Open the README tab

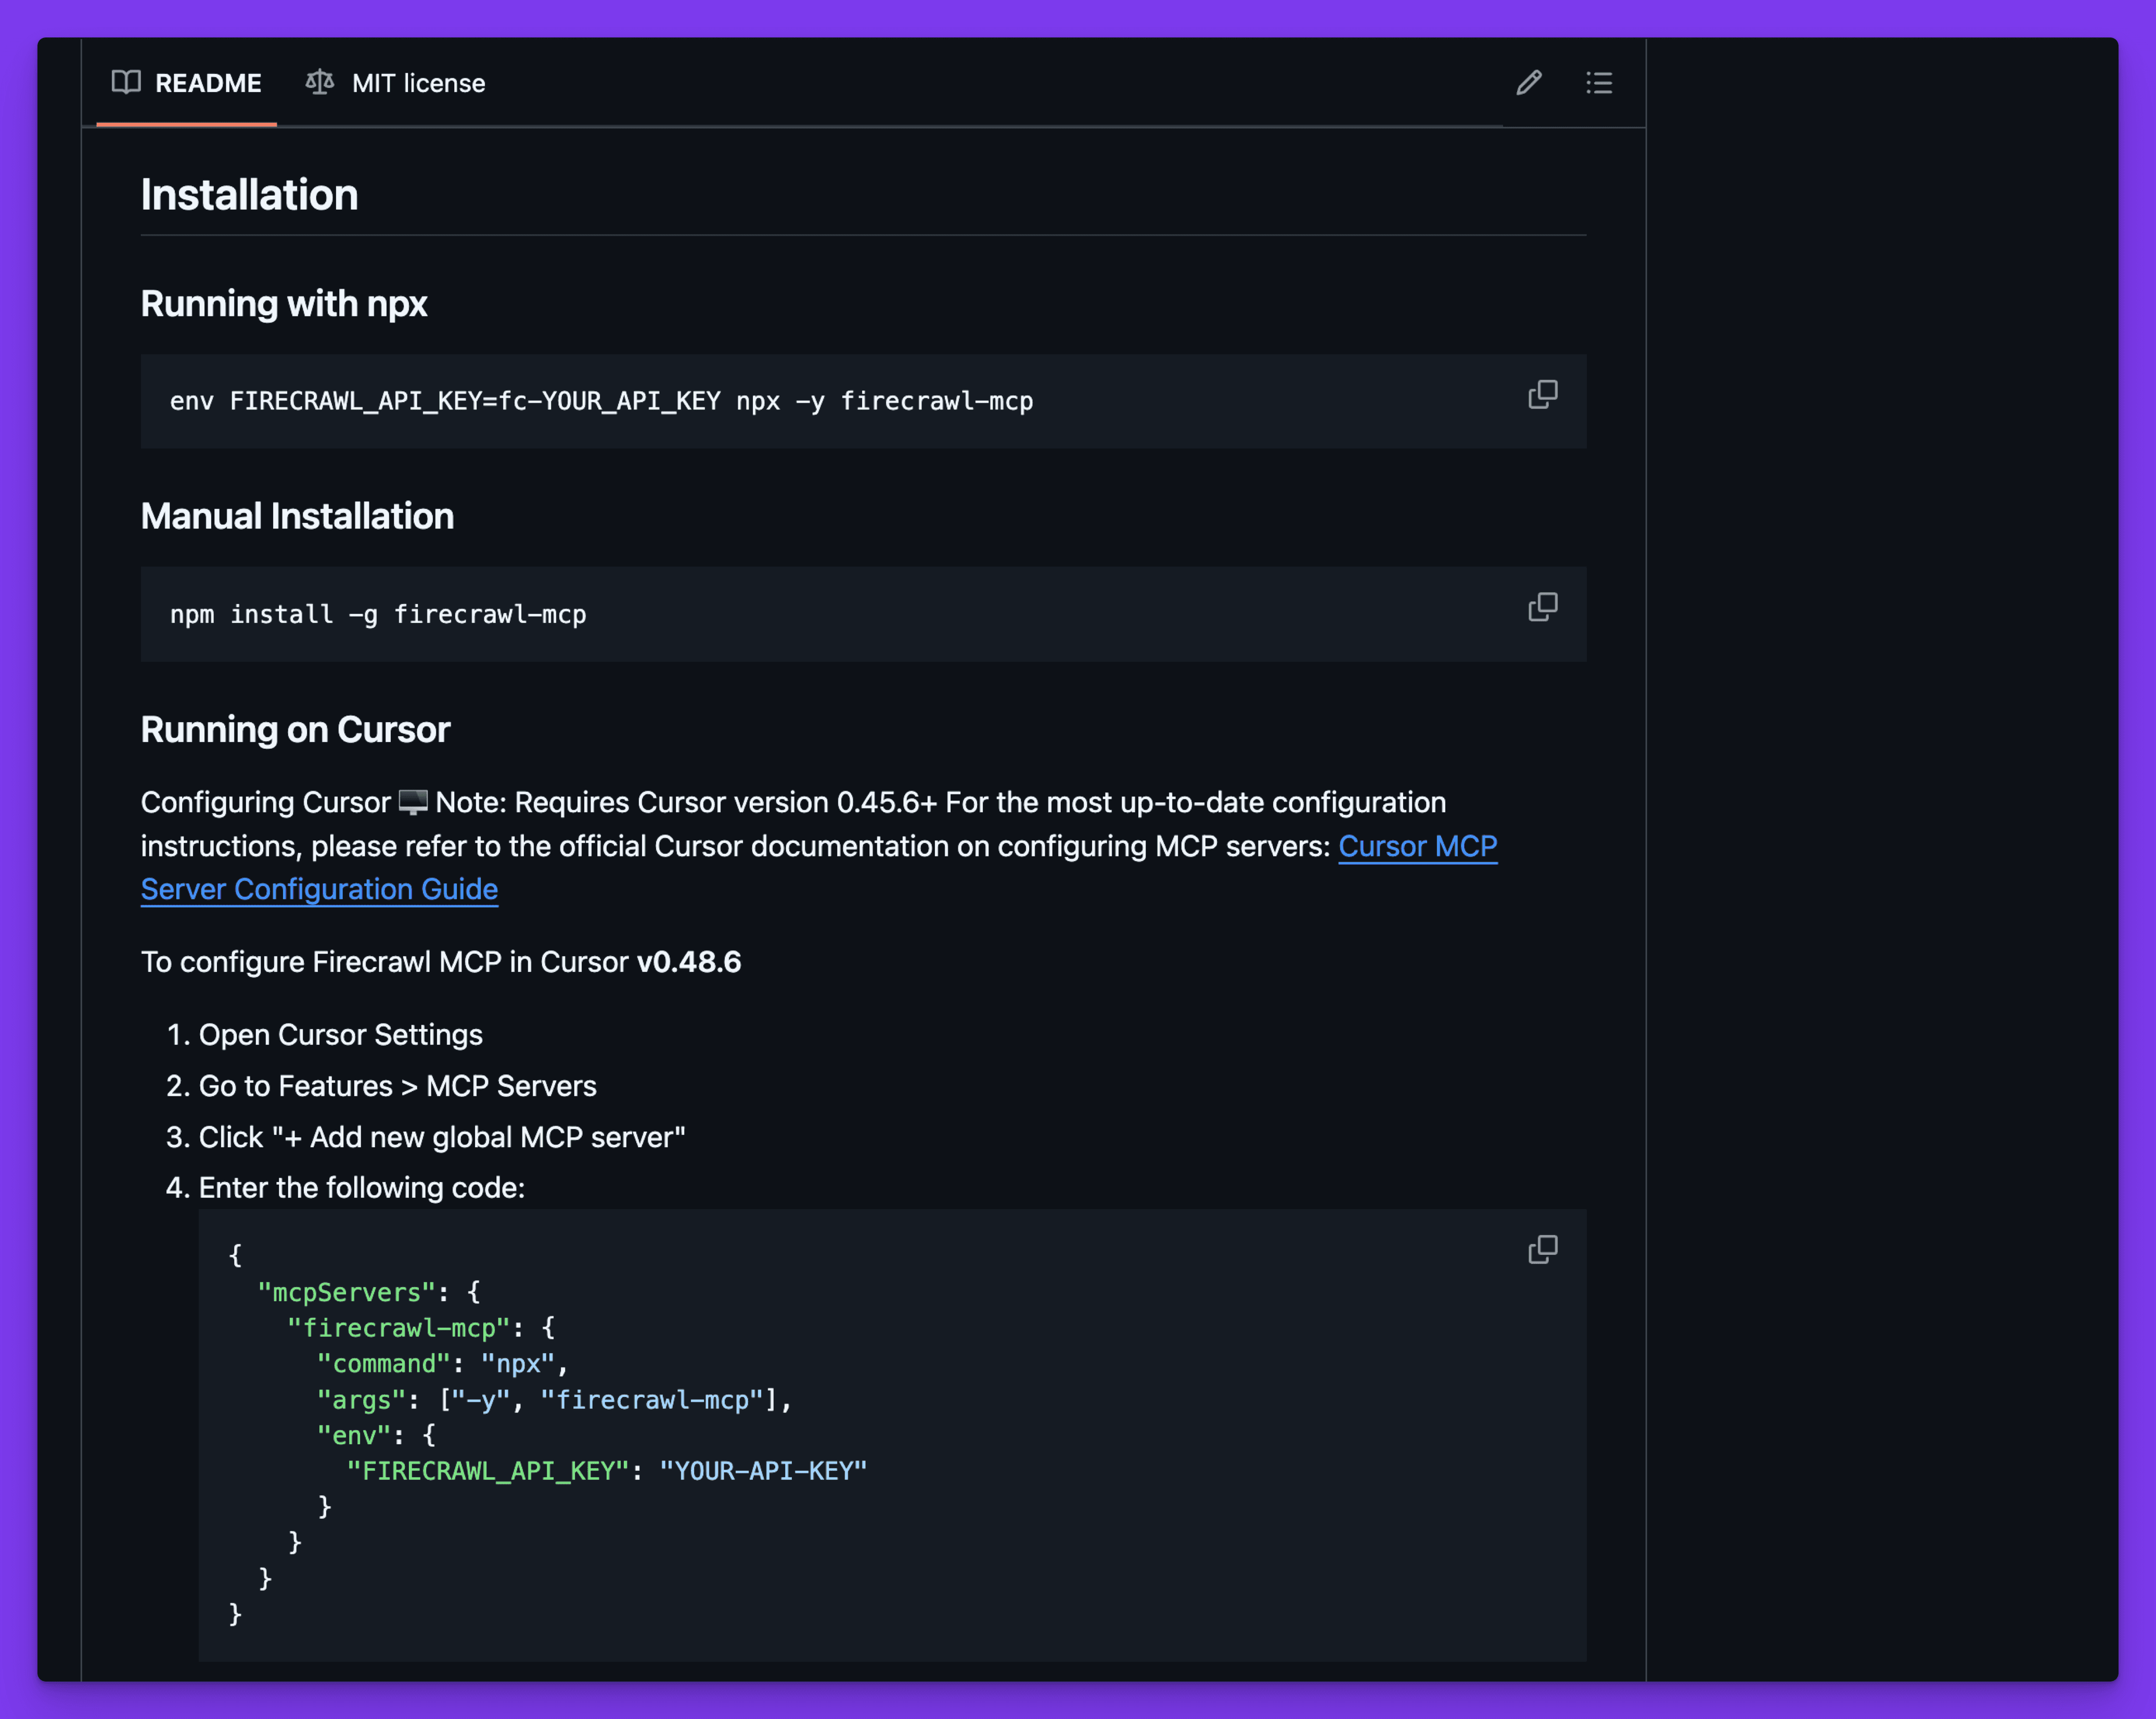click(187, 83)
